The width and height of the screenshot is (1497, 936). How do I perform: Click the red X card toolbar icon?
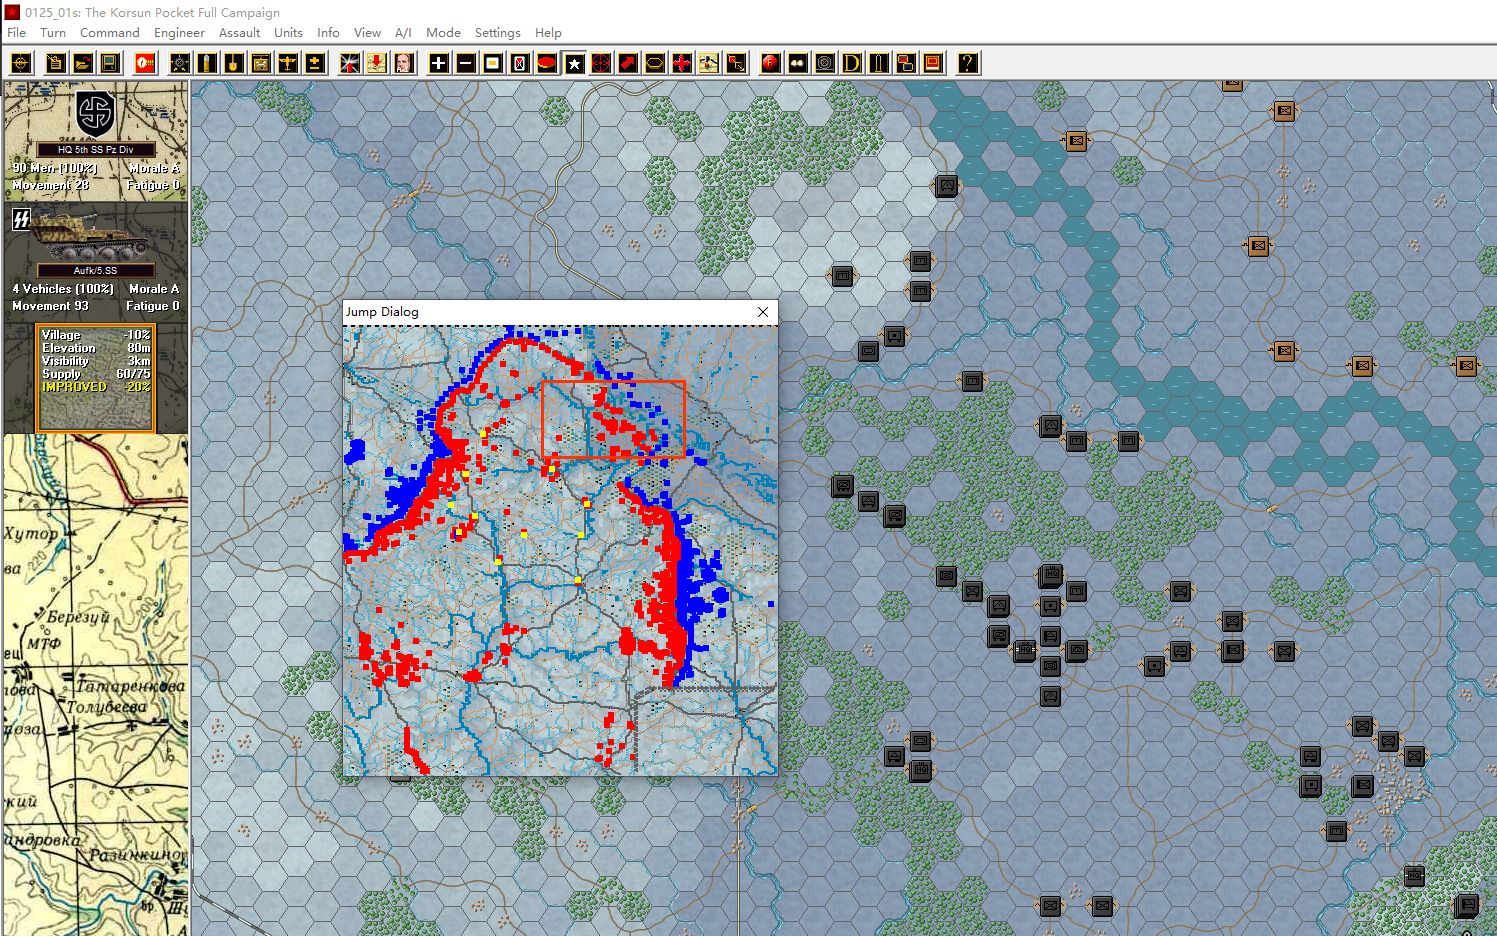click(519, 63)
